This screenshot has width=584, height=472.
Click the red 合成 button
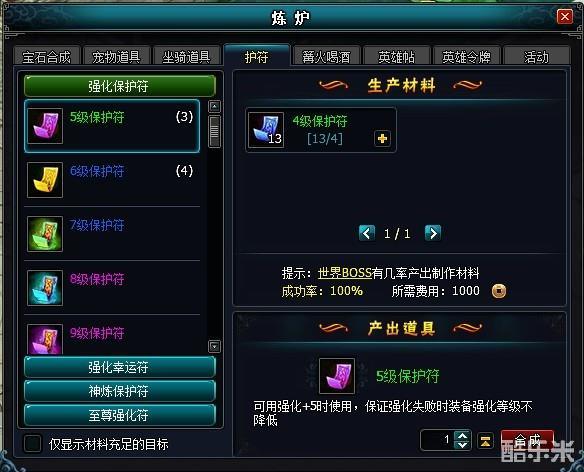[x=527, y=441]
